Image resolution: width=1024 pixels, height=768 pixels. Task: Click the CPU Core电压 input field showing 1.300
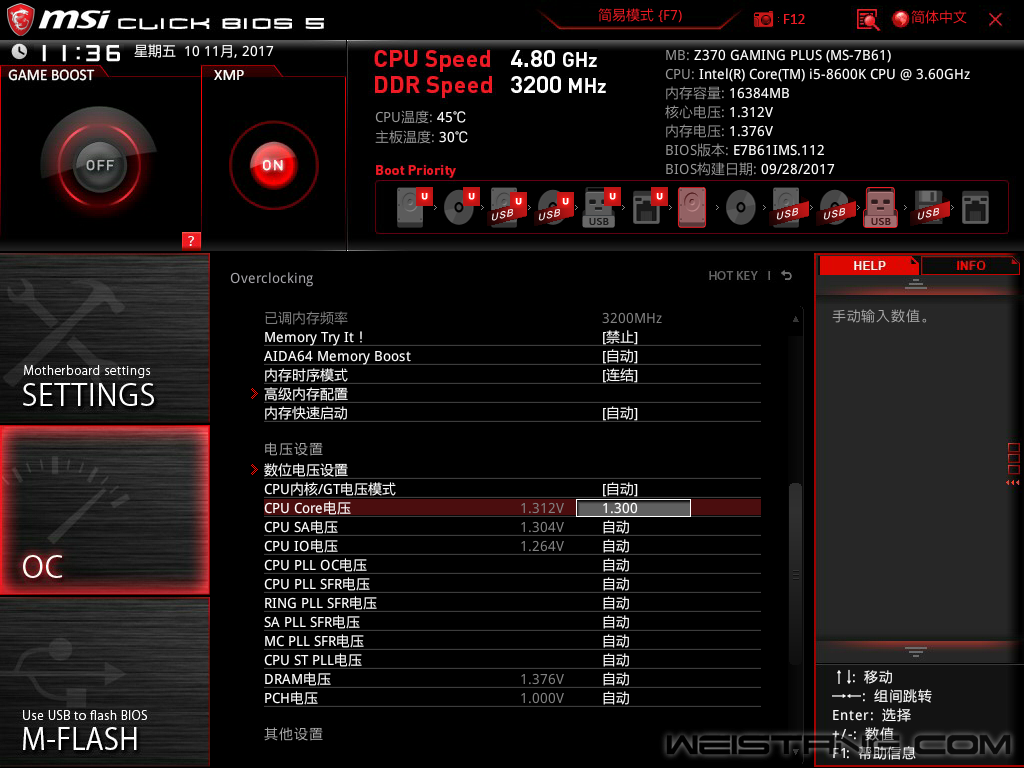633,507
